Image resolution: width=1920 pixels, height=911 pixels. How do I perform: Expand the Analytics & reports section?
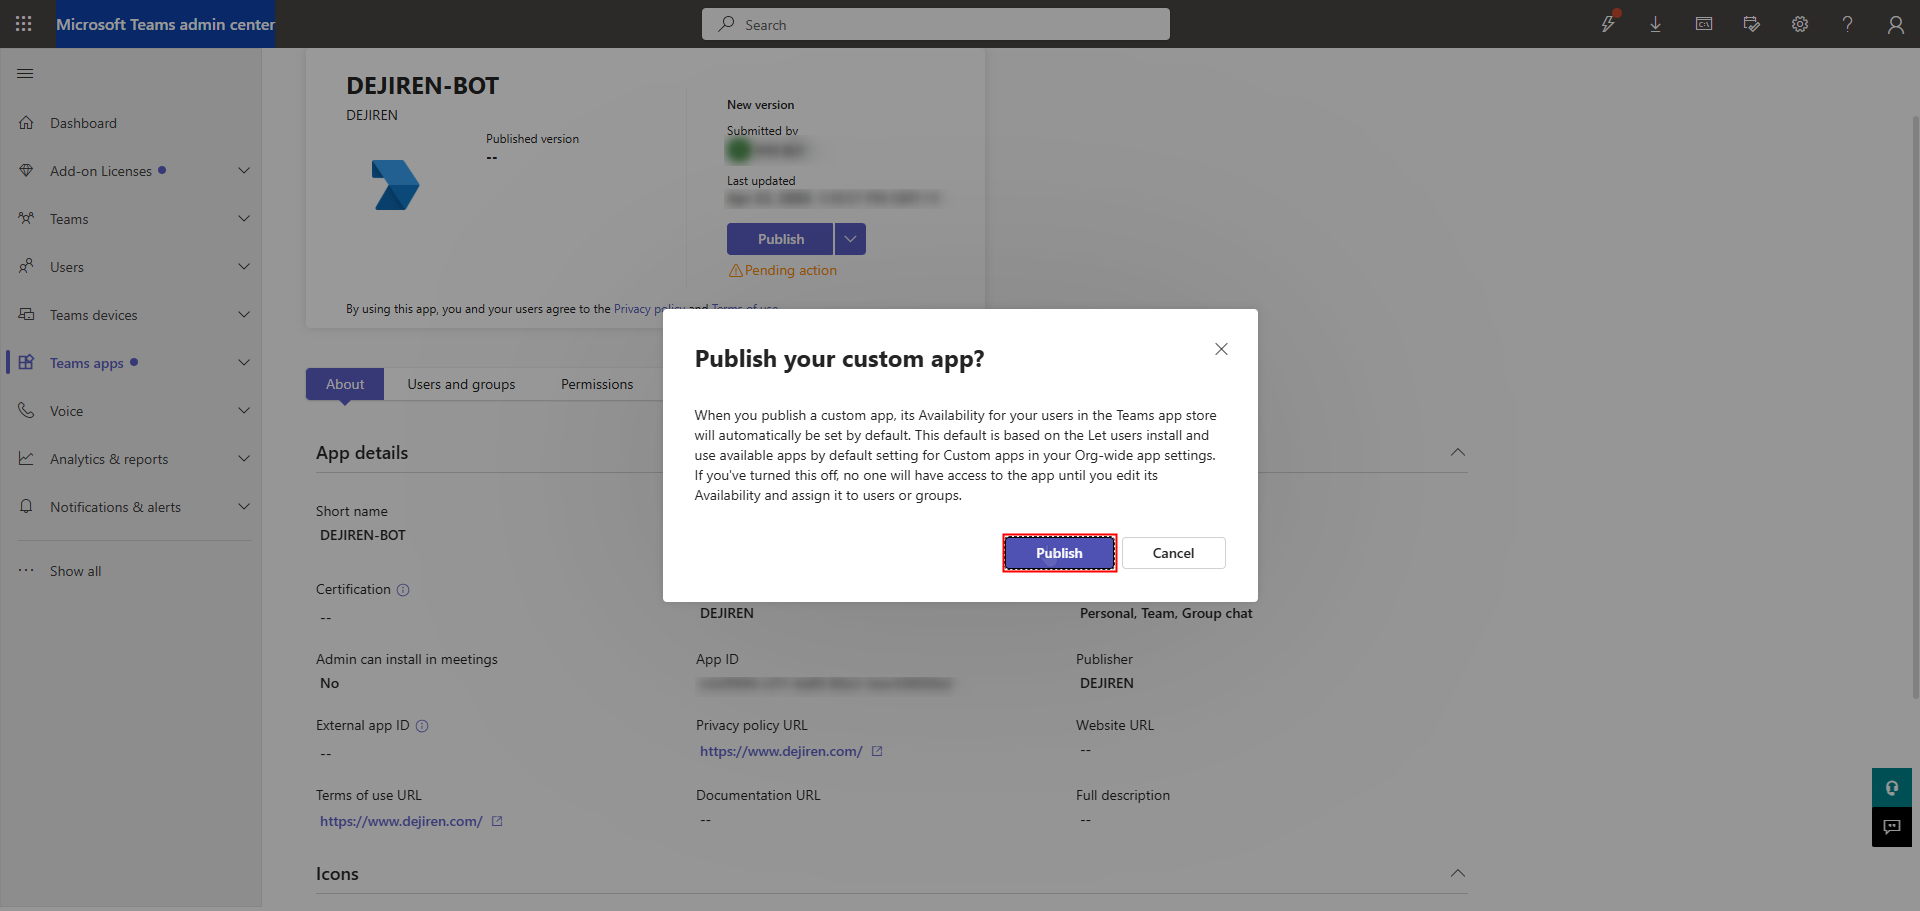(x=244, y=459)
